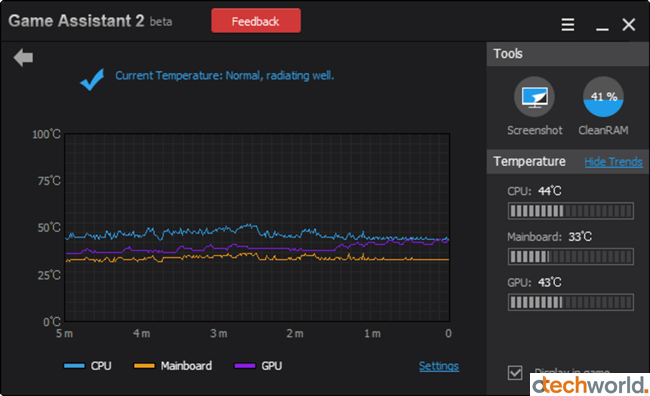Screen dimensions: 650x396
Task: Click the CPU 44°C reading
Action: pos(549,191)
